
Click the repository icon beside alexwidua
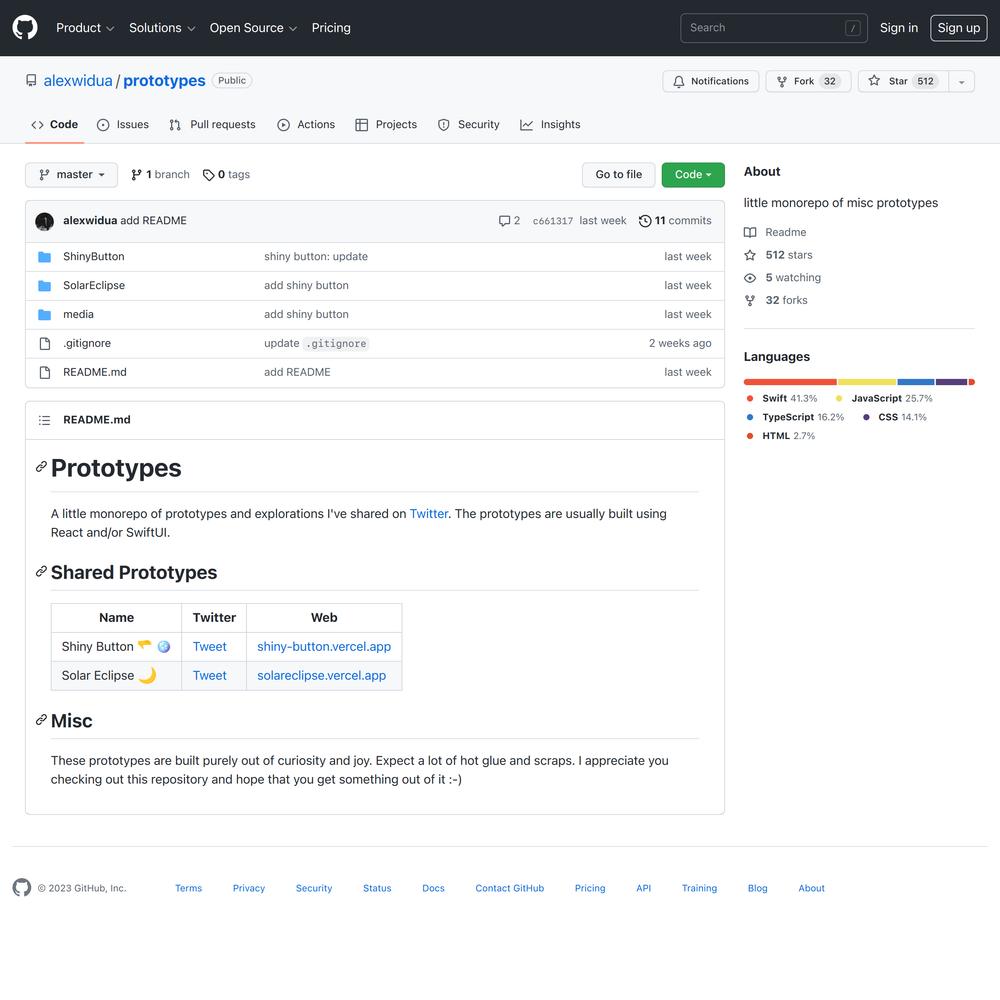[31, 80]
